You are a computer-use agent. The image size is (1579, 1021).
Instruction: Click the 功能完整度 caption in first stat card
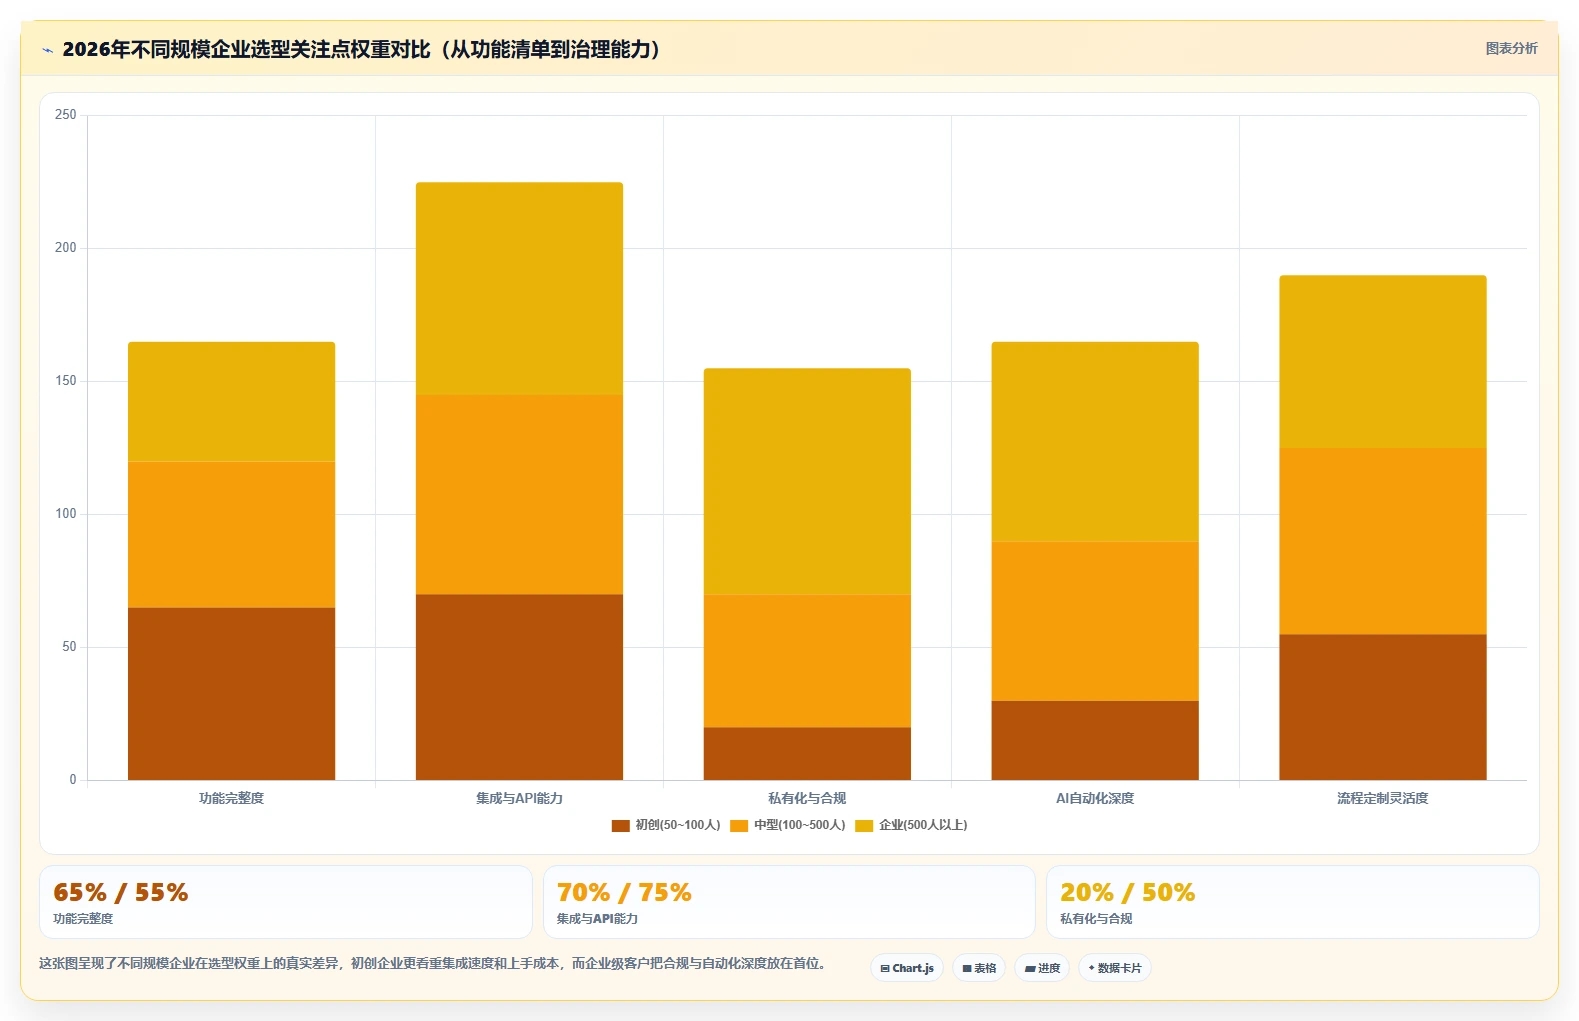(83, 919)
